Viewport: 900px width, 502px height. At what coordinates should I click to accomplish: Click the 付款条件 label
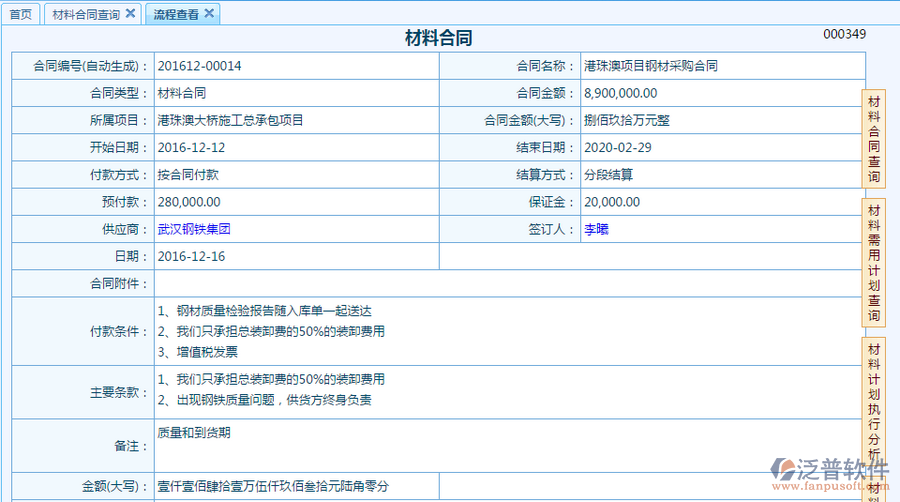[x=118, y=332]
